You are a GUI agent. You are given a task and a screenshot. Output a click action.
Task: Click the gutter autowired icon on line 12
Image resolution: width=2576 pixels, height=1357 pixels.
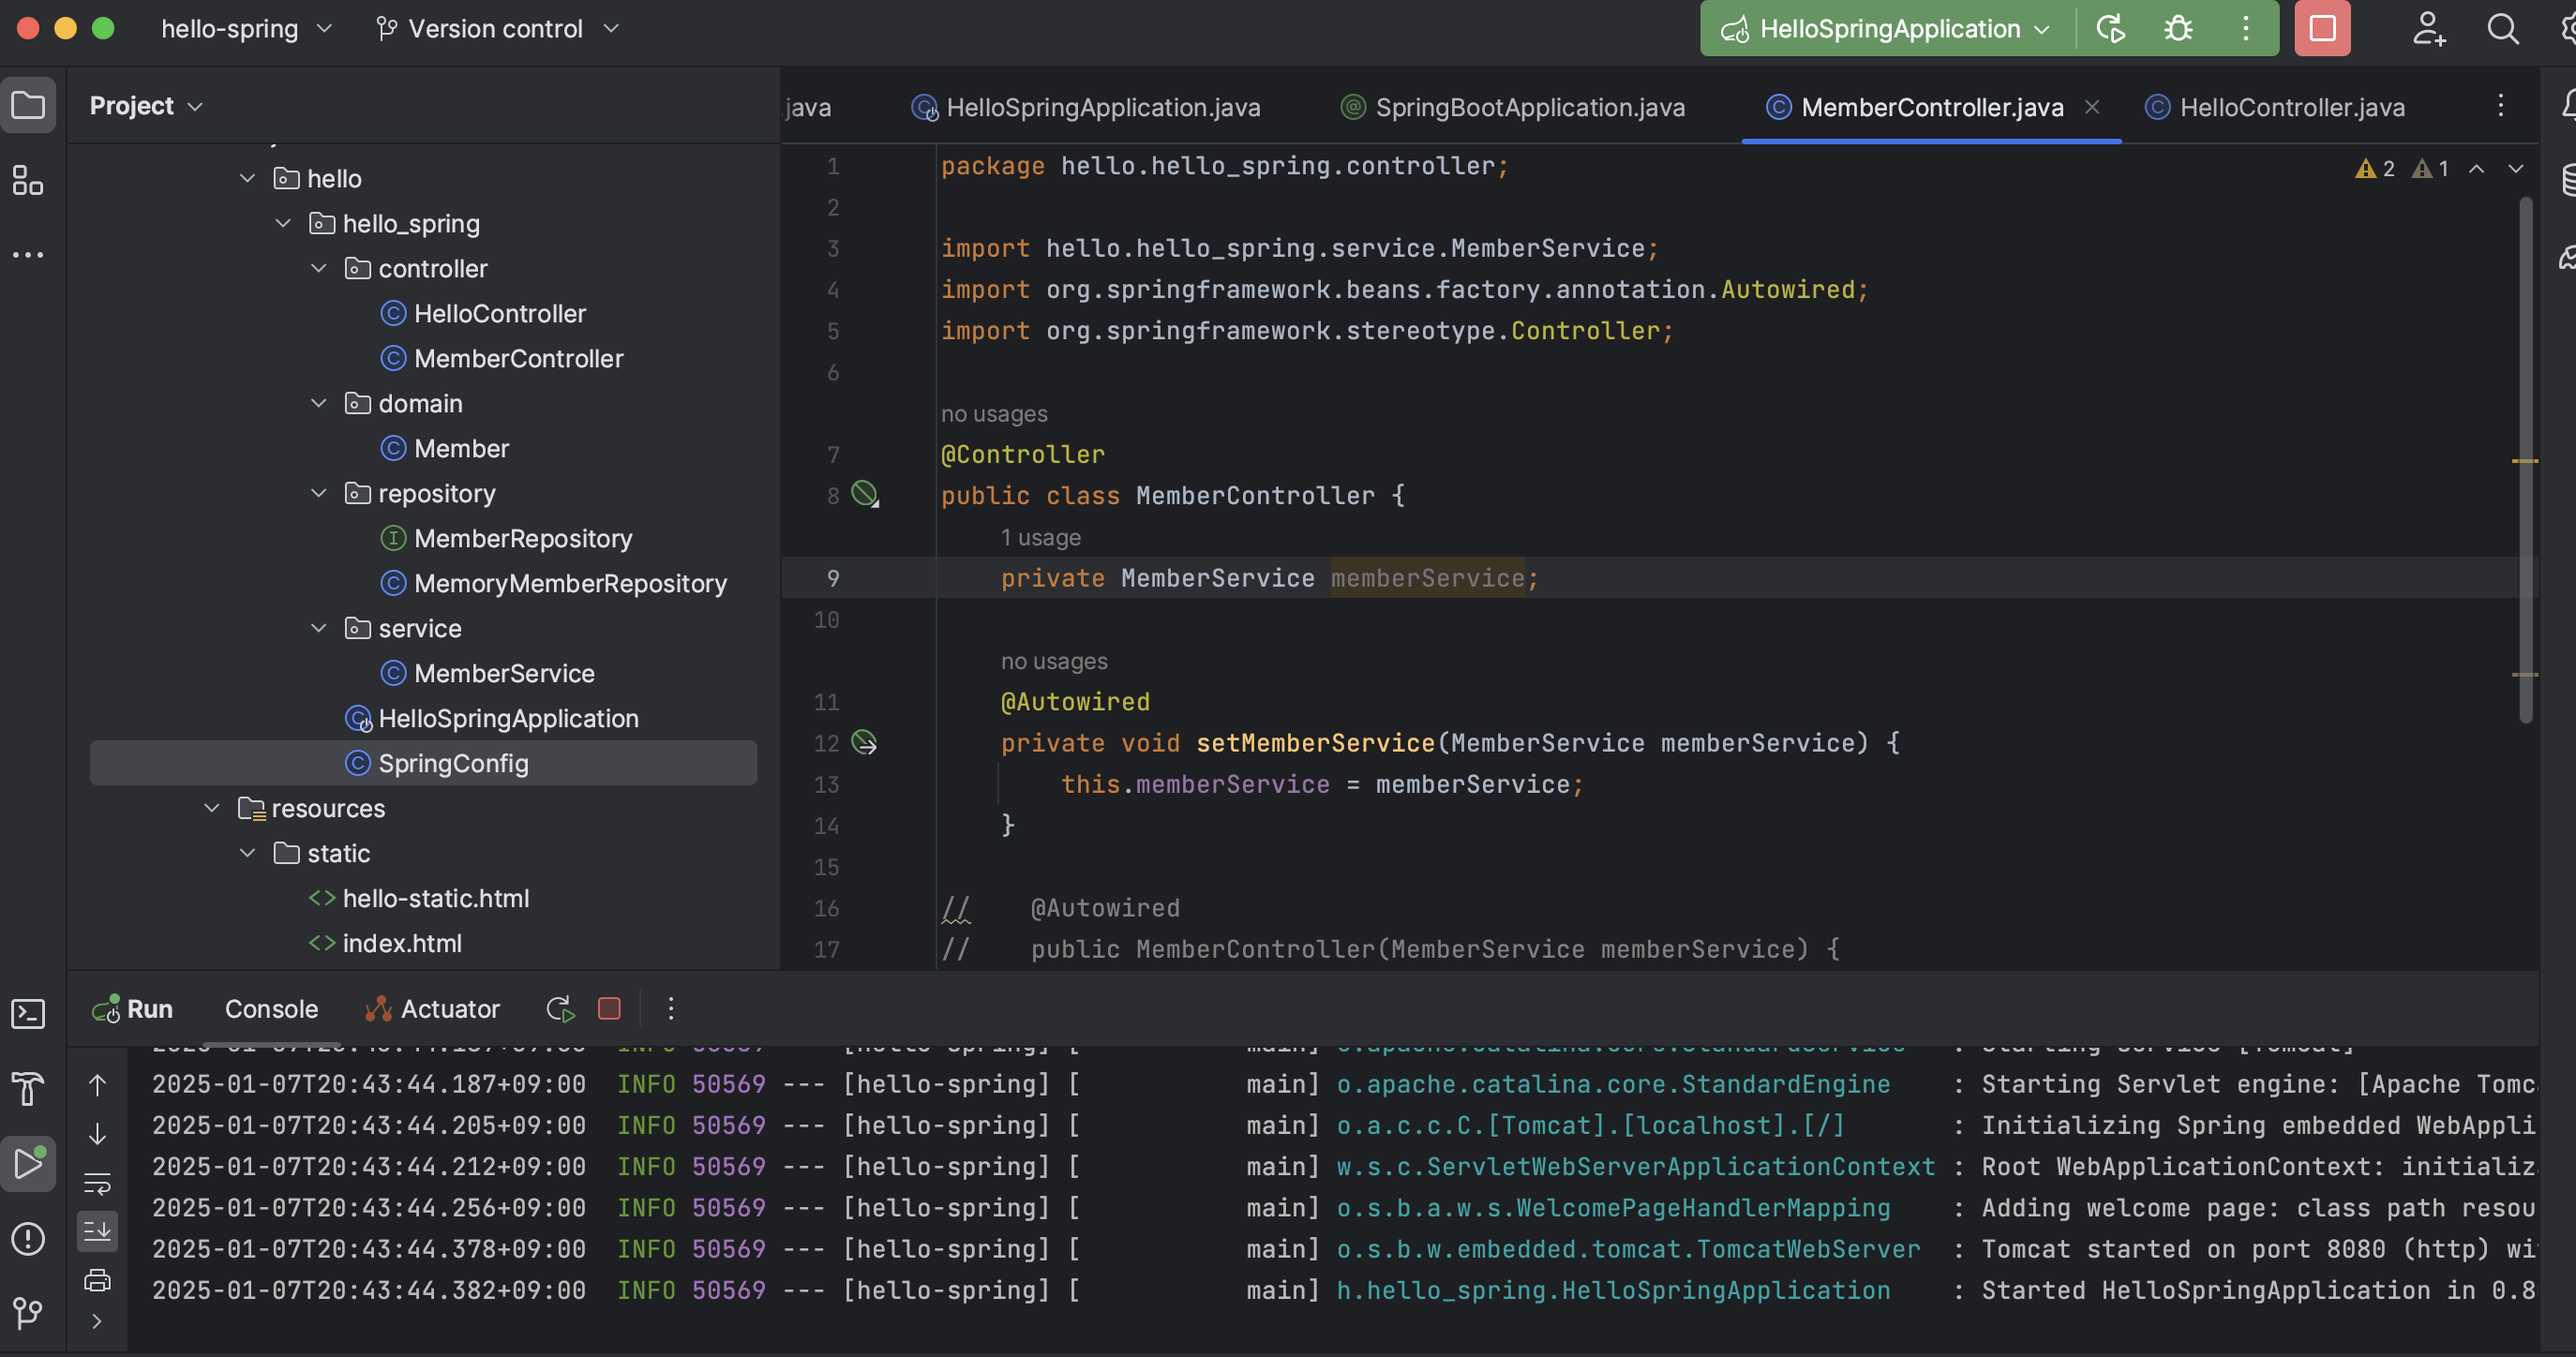[x=865, y=742]
